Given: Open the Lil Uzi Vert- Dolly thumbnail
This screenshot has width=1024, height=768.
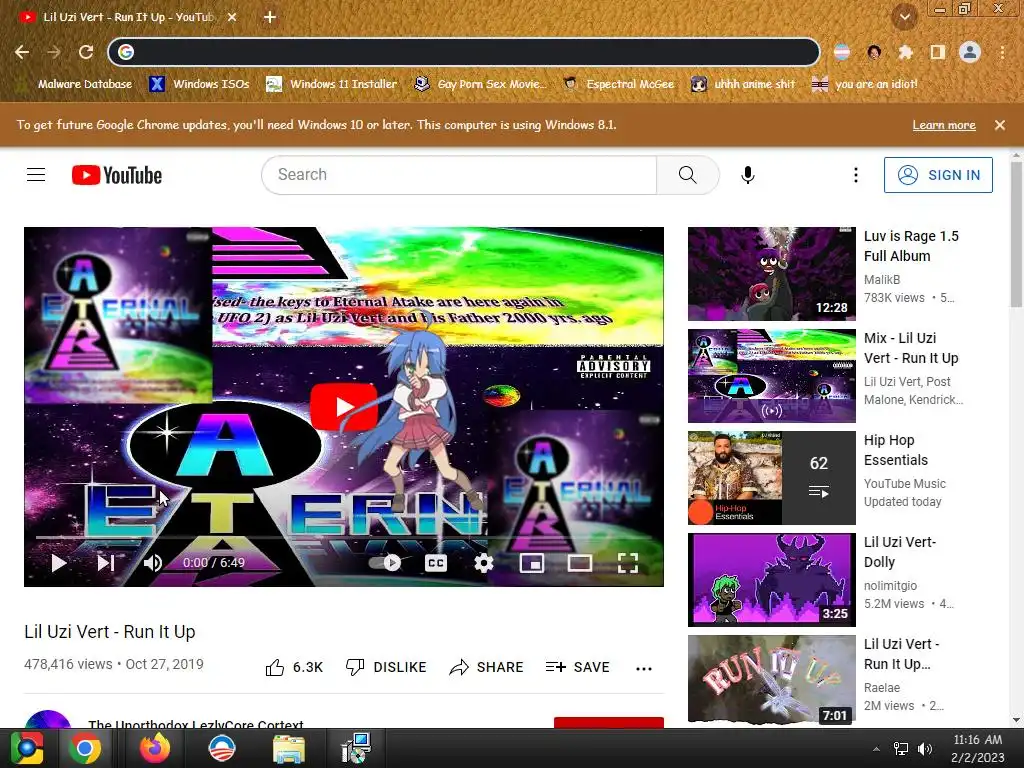Looking at the screenshot, I should pyautogui.click(x=771, y=579).
